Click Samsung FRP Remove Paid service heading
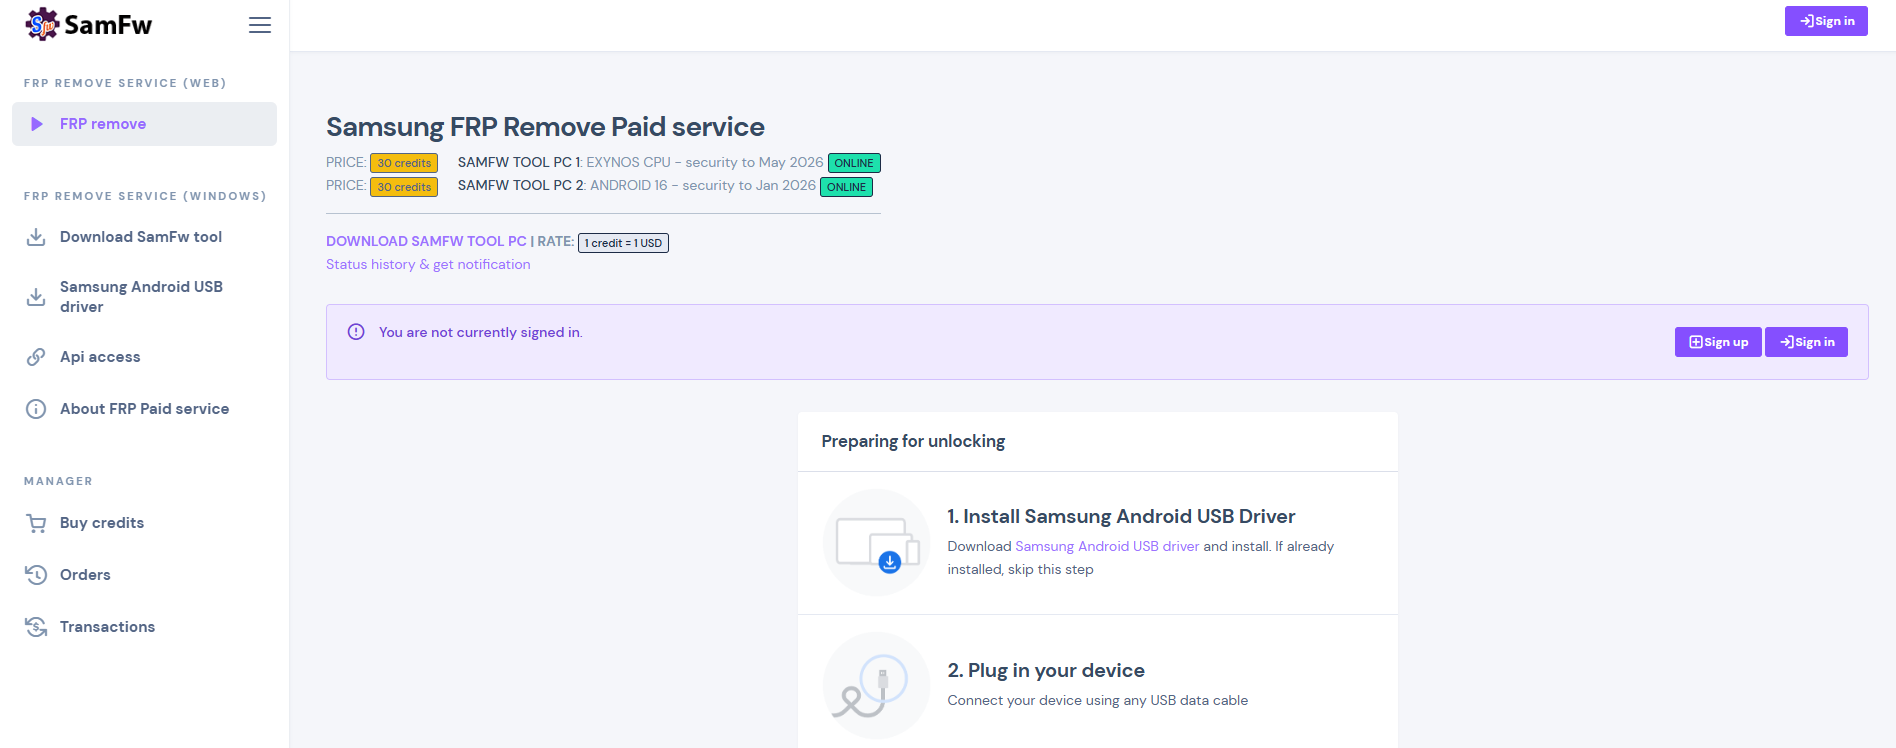 (x=545, y=127)
